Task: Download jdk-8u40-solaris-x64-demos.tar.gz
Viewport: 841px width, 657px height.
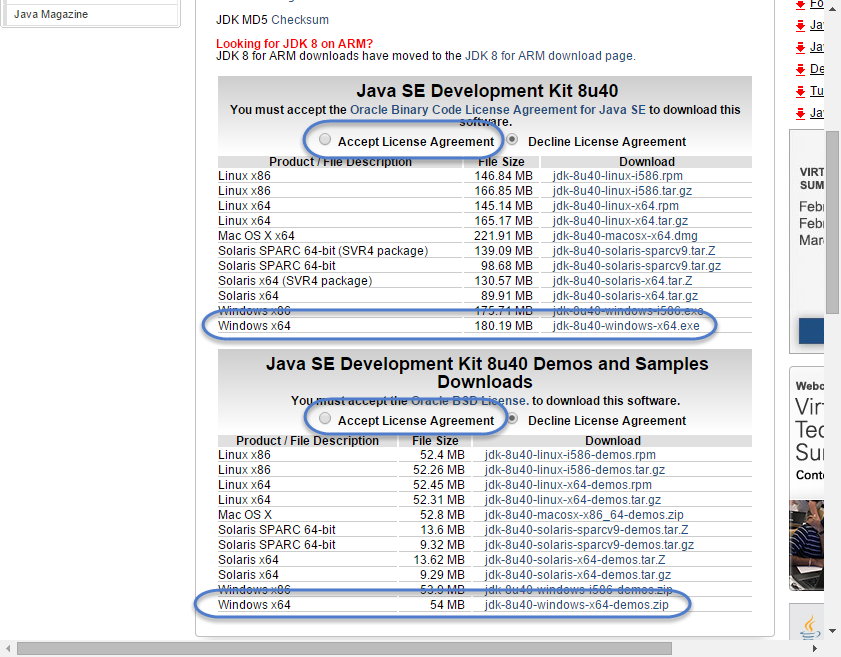Action: click(x=578, y=575)
